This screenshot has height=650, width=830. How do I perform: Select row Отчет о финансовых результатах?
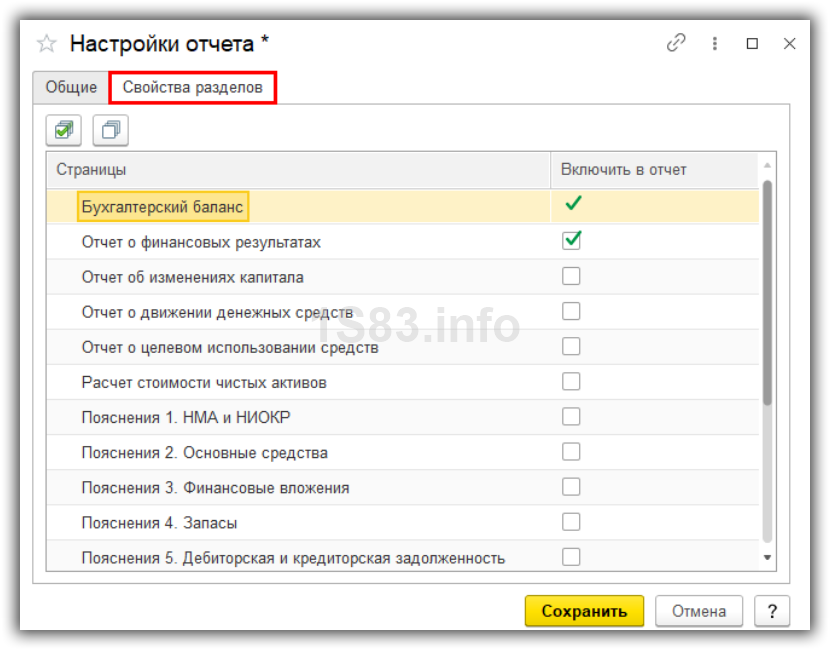[403, 242]
